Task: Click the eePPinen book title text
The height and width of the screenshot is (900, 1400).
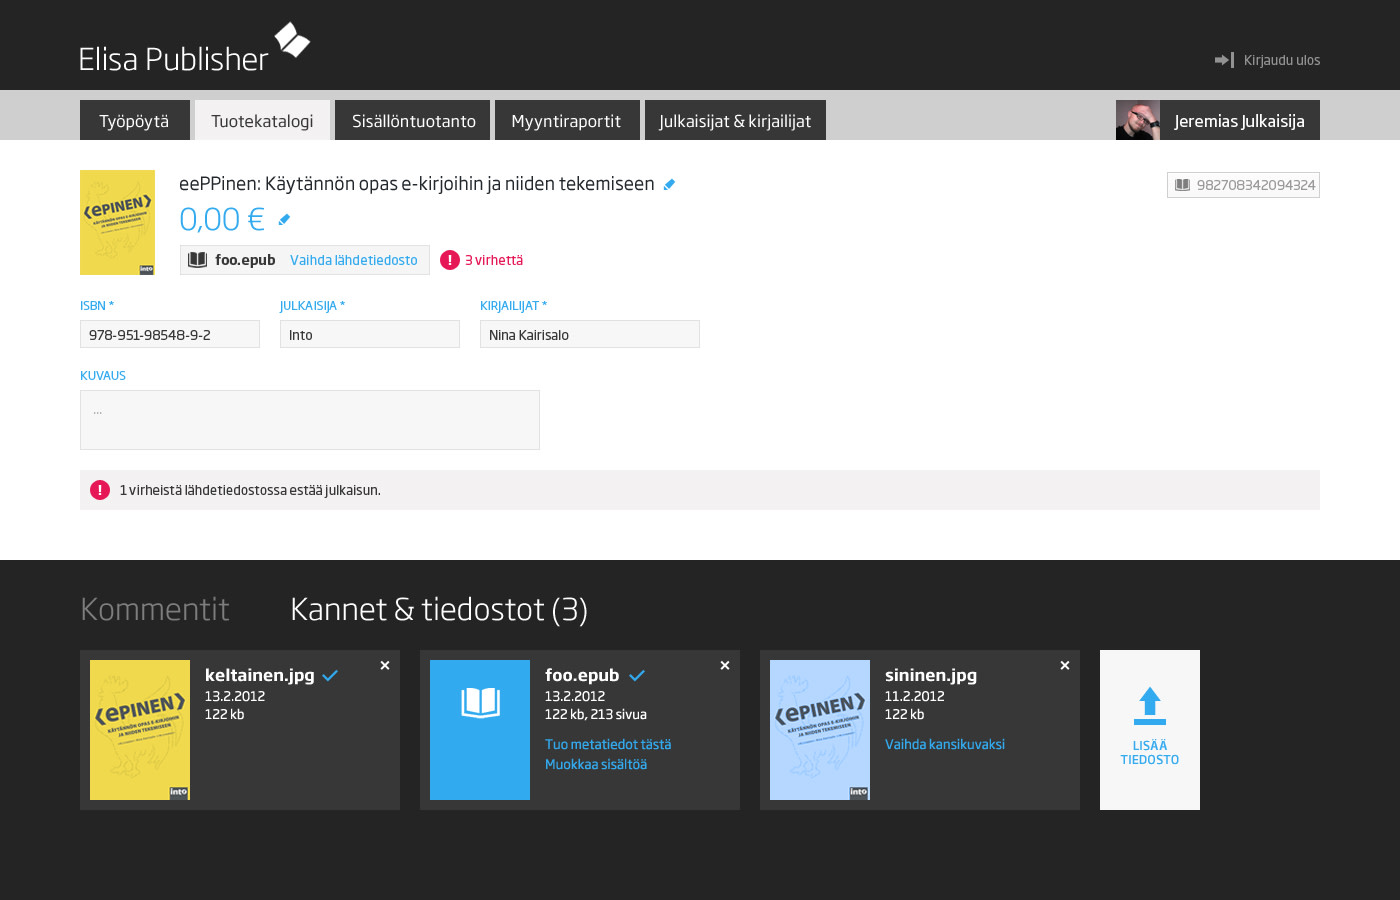Action: [x=417, y=184]
